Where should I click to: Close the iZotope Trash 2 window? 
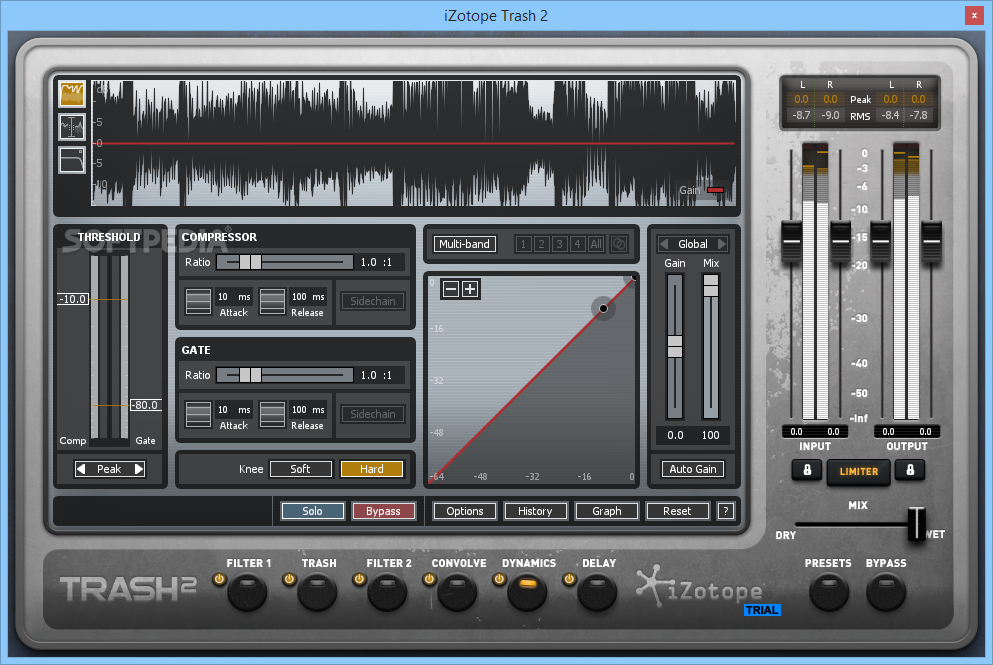(974, 15)
